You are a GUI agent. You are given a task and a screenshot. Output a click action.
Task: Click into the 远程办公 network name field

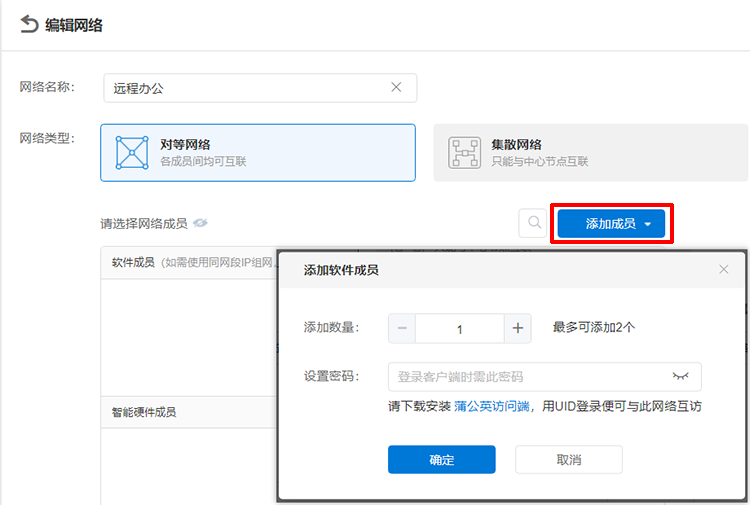point(260,88)
